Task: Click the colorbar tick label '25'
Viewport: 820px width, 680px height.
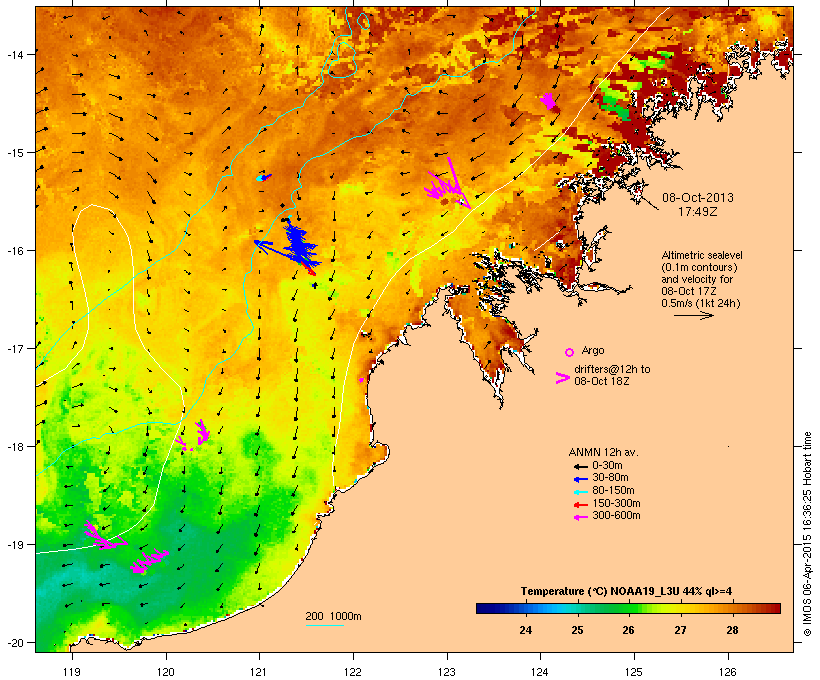Action: pyautogui.click(x=577, y=630)
